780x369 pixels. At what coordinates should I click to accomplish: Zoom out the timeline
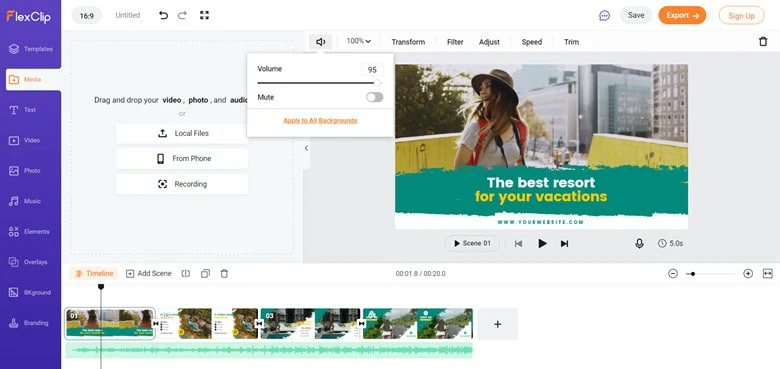click(673, 274)
